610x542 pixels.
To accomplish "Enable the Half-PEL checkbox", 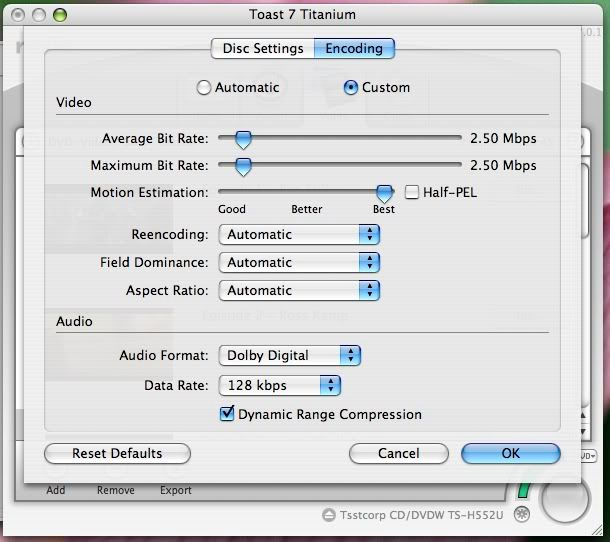I will point(412,192).
